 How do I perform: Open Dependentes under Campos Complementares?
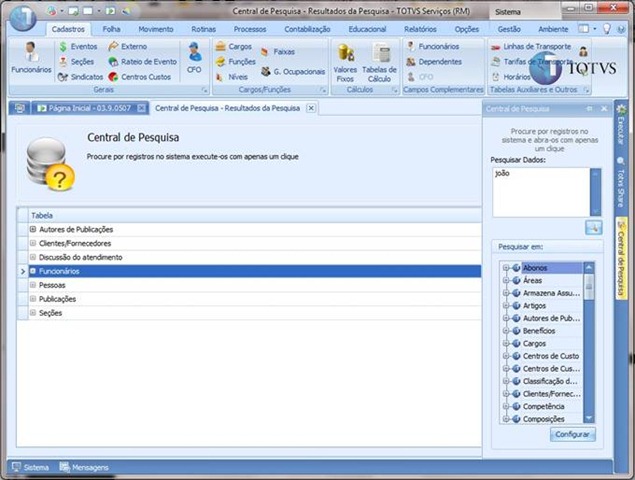[434, 62]
